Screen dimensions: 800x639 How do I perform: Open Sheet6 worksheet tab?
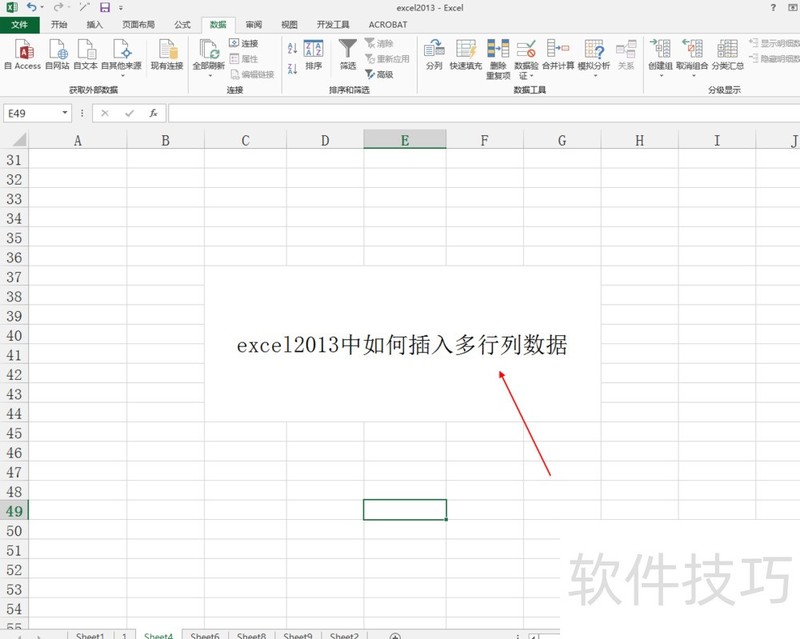point(205,635)
